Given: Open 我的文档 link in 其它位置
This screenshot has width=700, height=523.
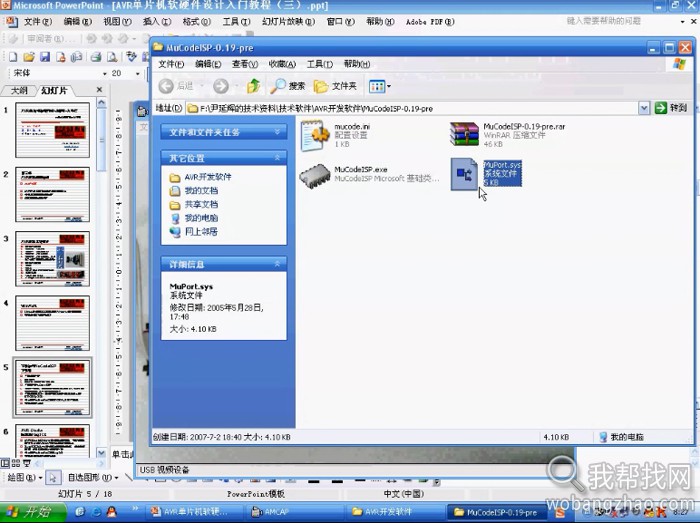Looking at the screenshot, I should tap(201, 191).
